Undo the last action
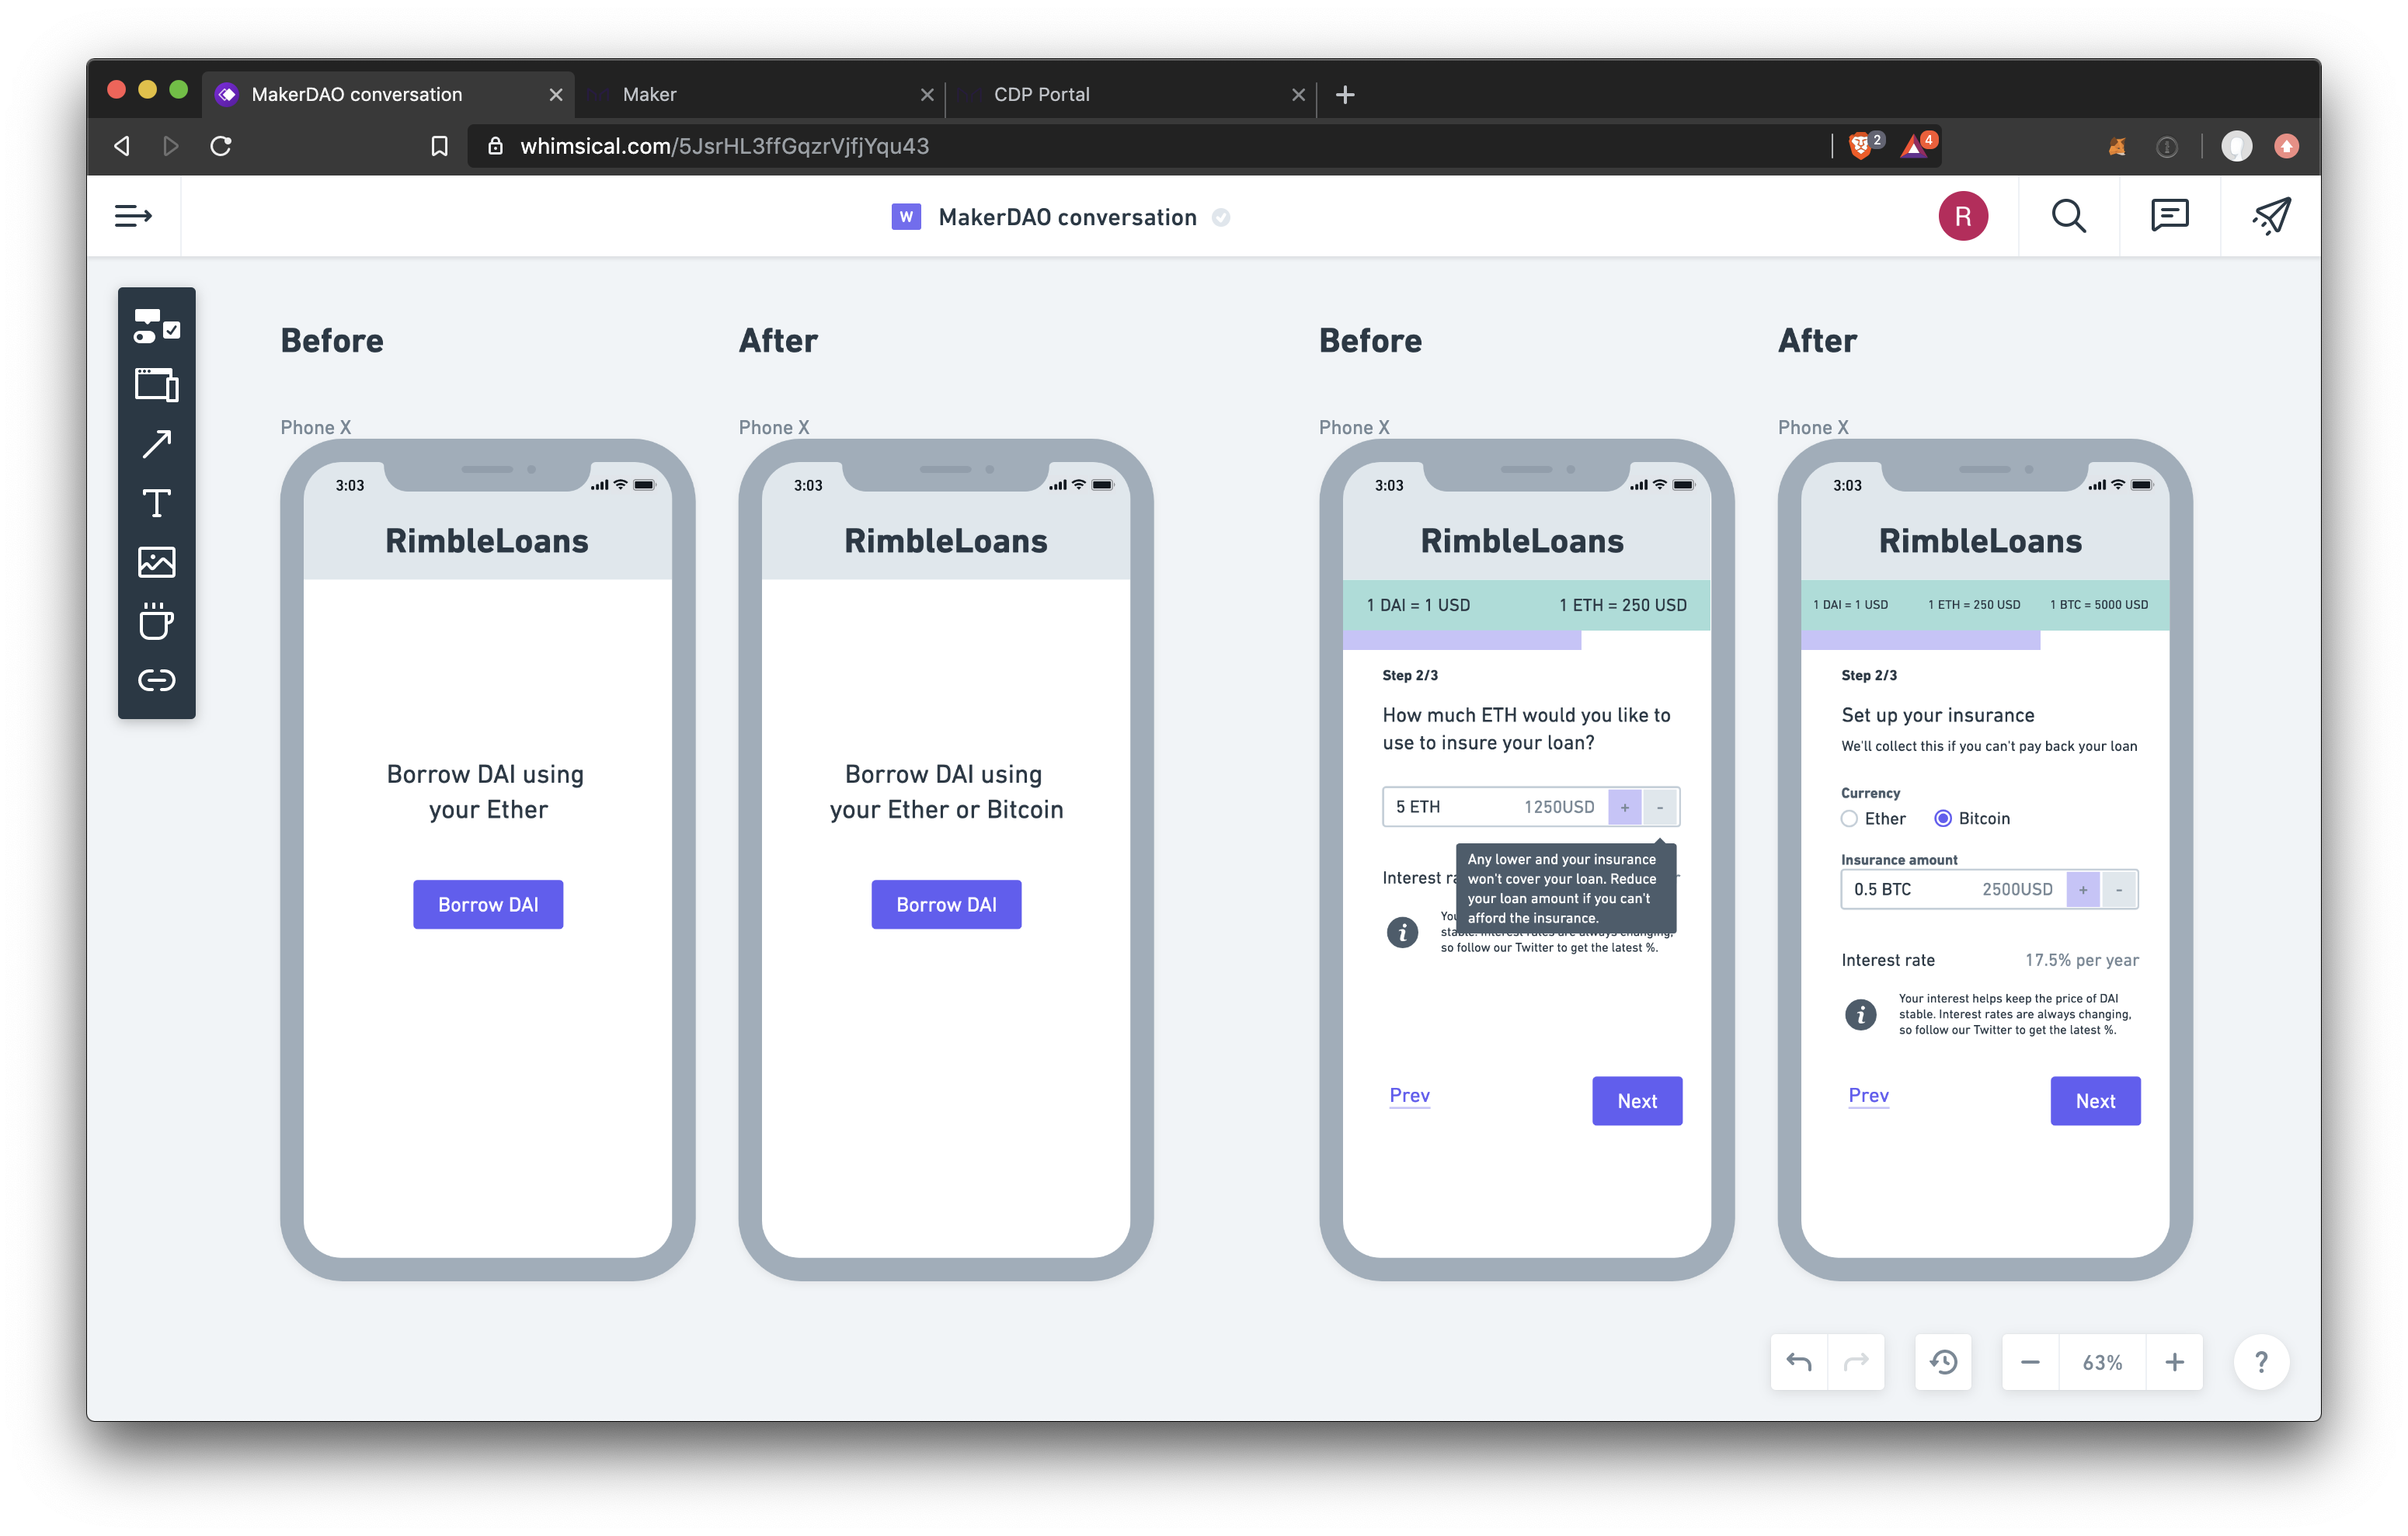This screenshot has width=2408, height=1536. pyautogui.click(x=1798, y=1362)
